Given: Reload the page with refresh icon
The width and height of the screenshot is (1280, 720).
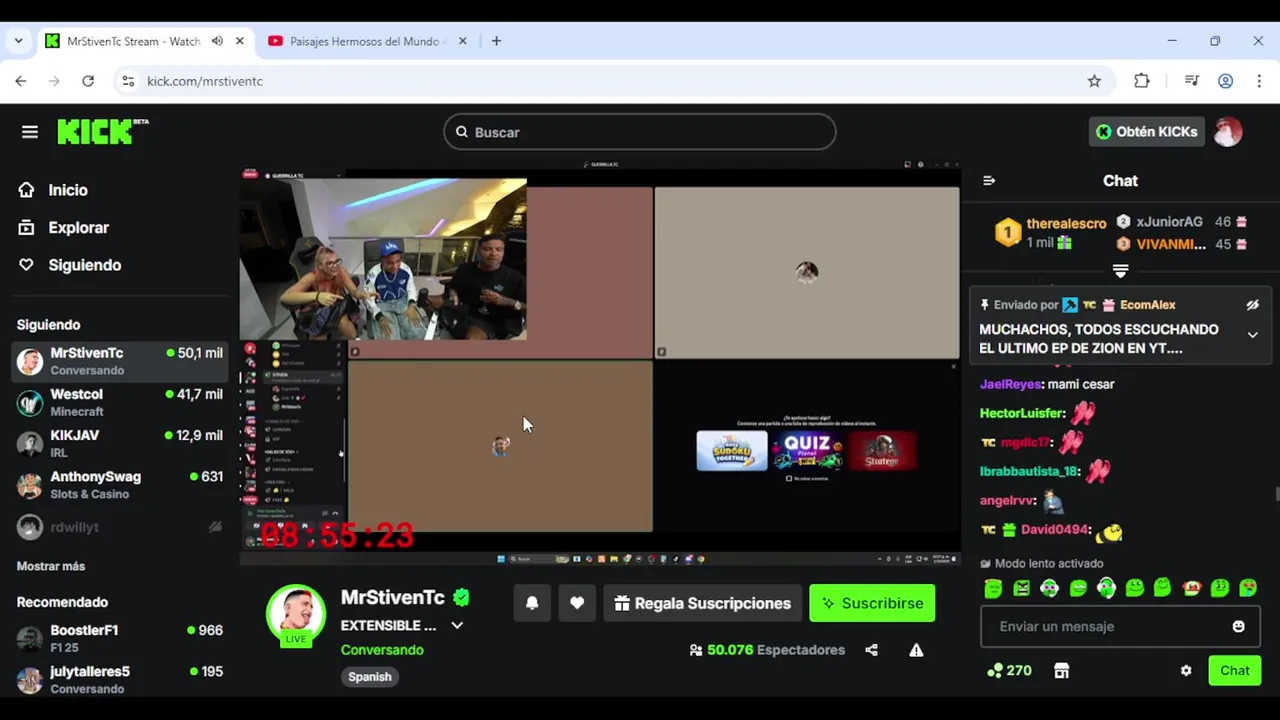Looking at the screenshot, I should pyautogui.click(x=88, y=81).
